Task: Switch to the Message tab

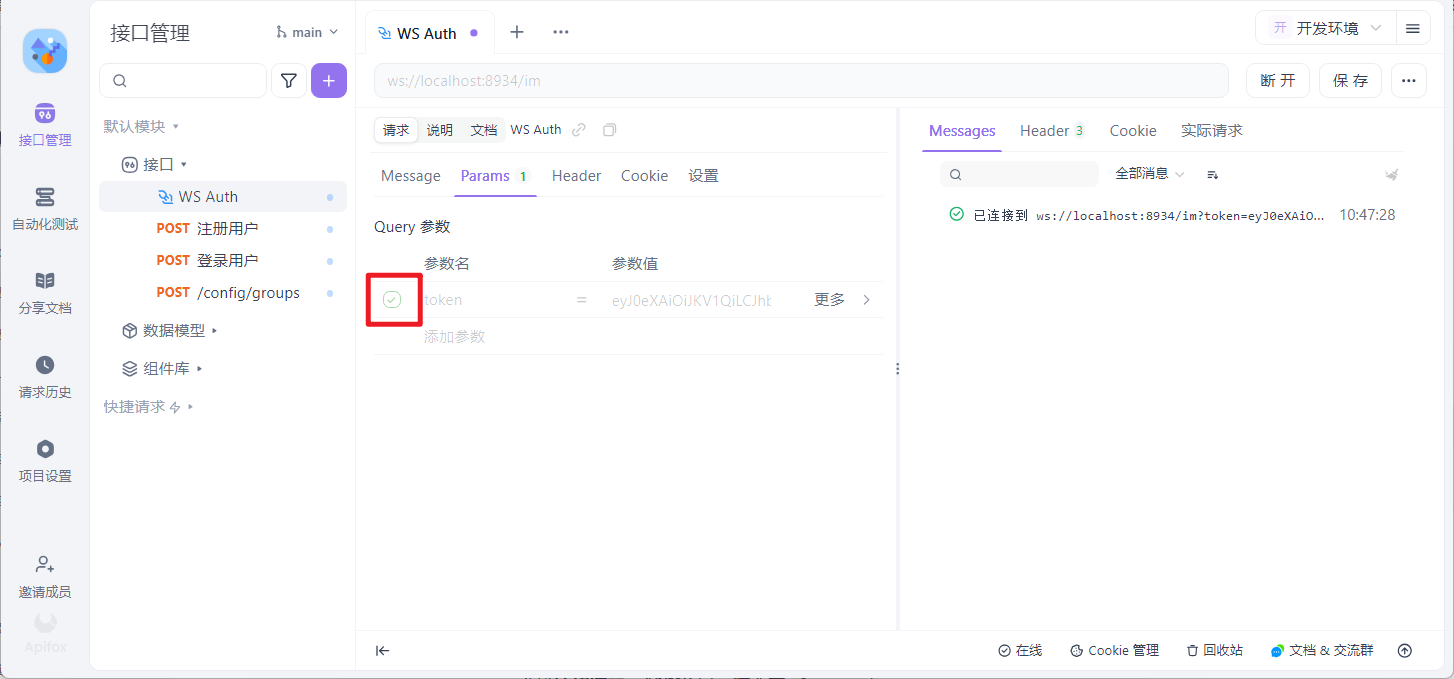Action: pos(410,175)
